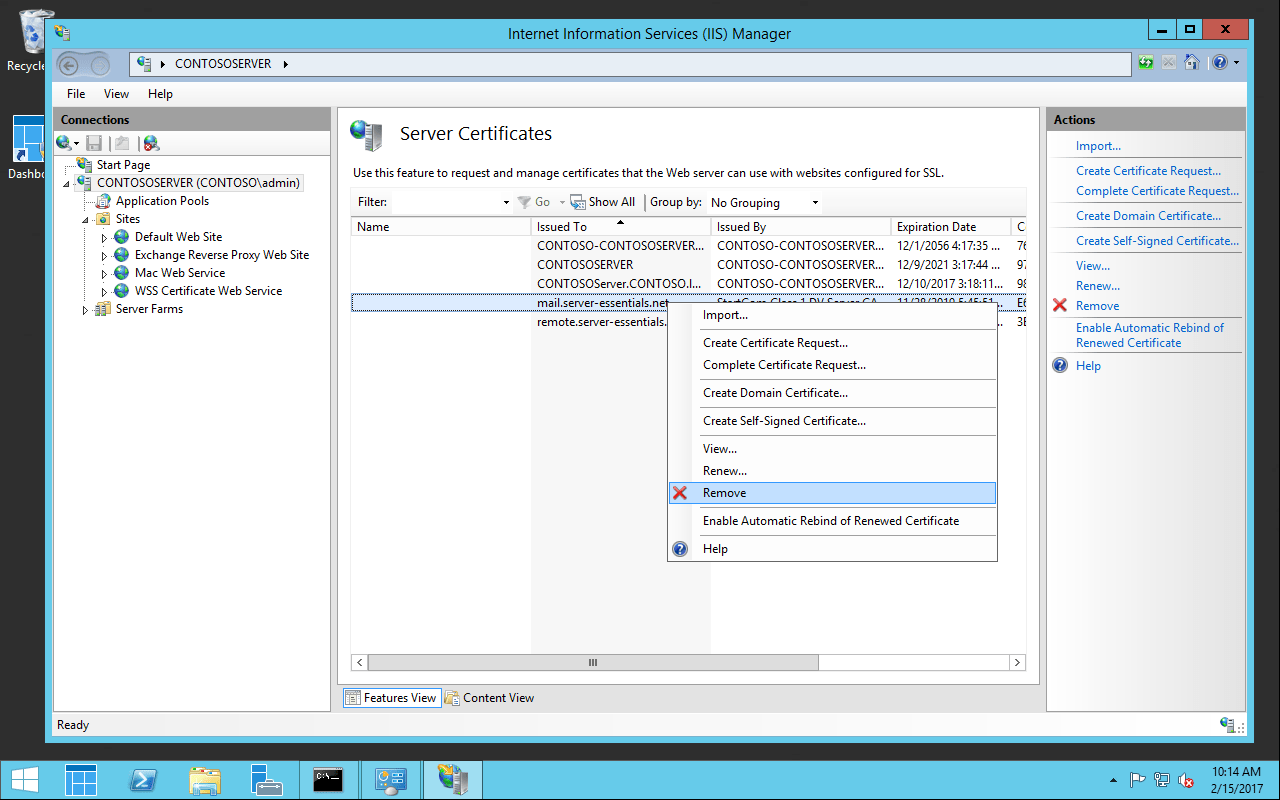This screenshot has height=800, width=1280.
Task: Open the Filter dropdown arrow
Action: (506, 202)
